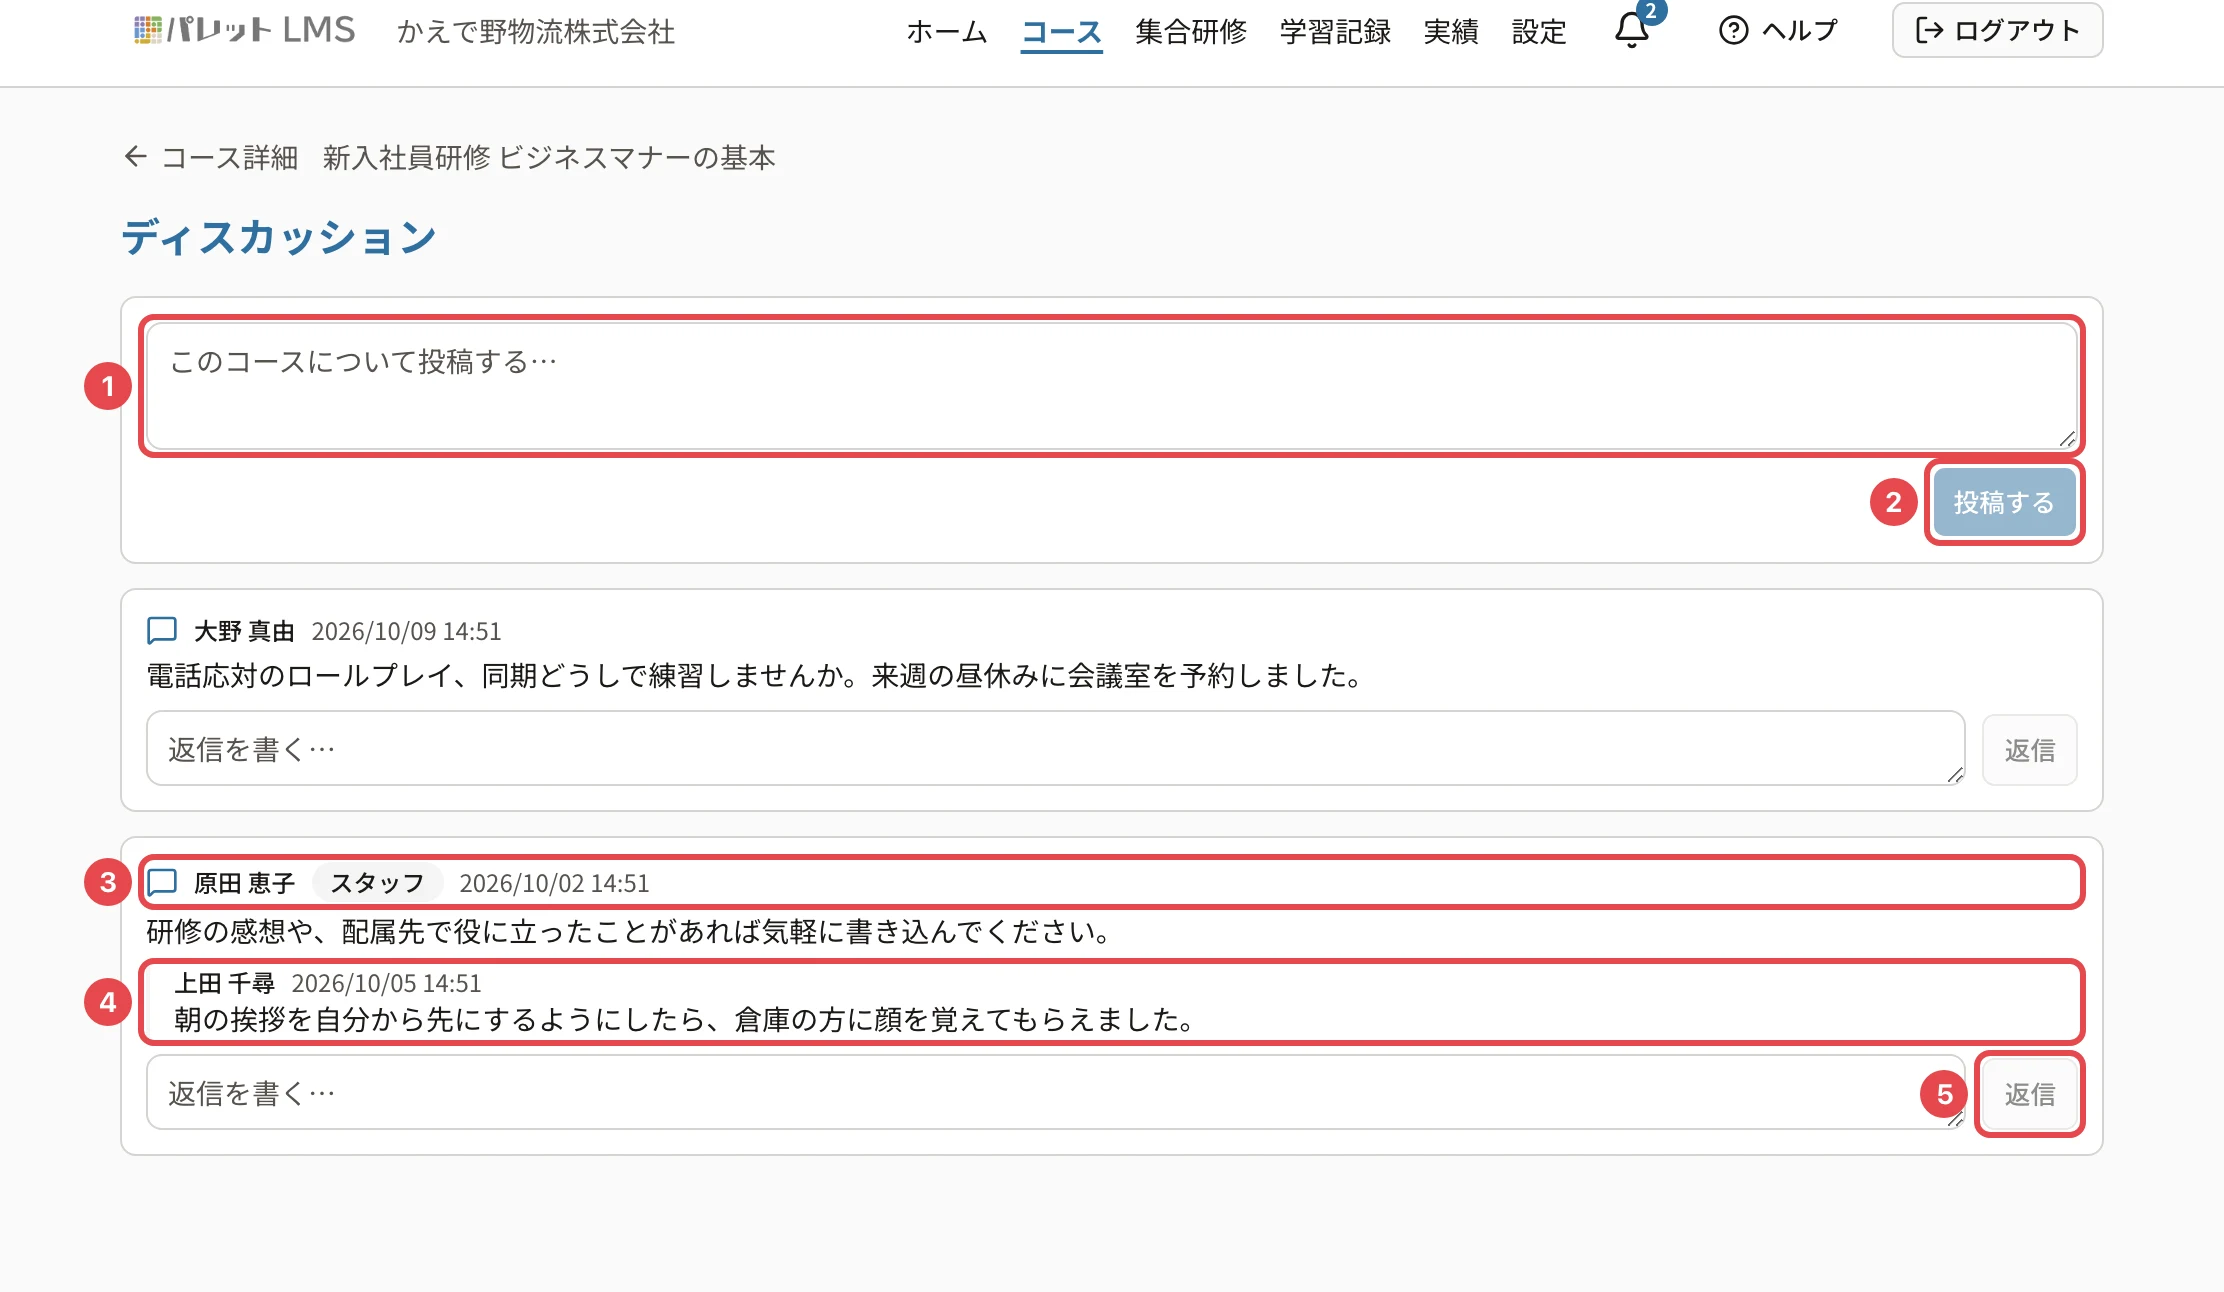2224x1292 pixels.
Task: Go to the ホーム menu
Action: coord(946,31)
